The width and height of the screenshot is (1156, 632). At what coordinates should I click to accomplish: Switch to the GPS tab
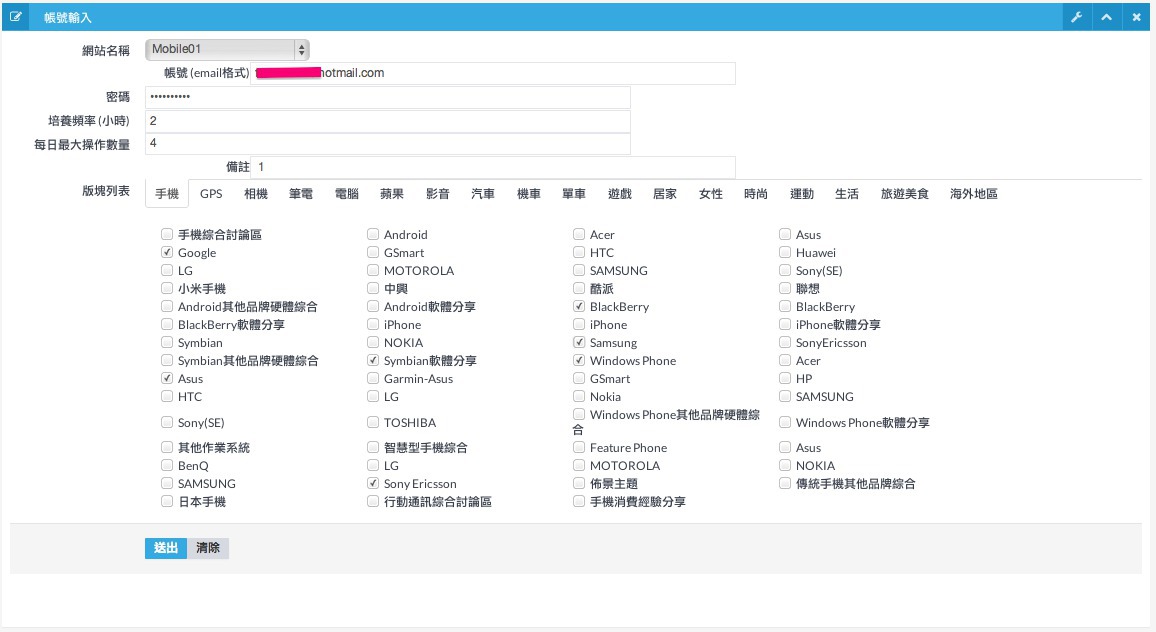(x=211, y=194)
